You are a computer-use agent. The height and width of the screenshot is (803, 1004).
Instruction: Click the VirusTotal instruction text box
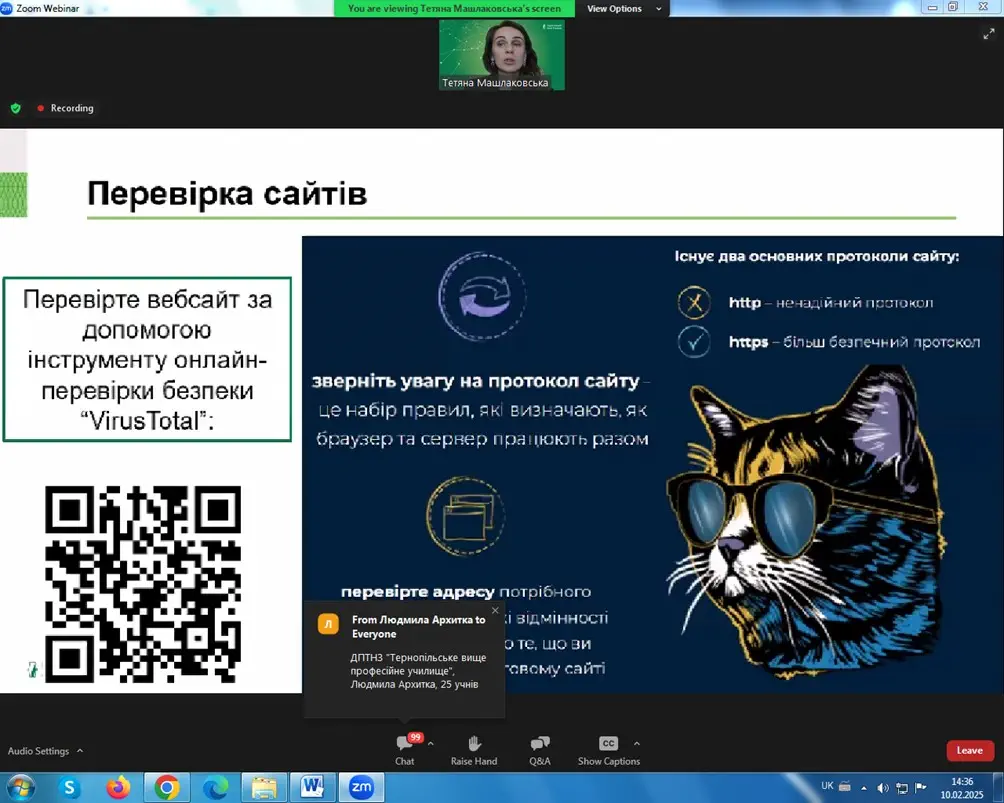tap(147, 359)
